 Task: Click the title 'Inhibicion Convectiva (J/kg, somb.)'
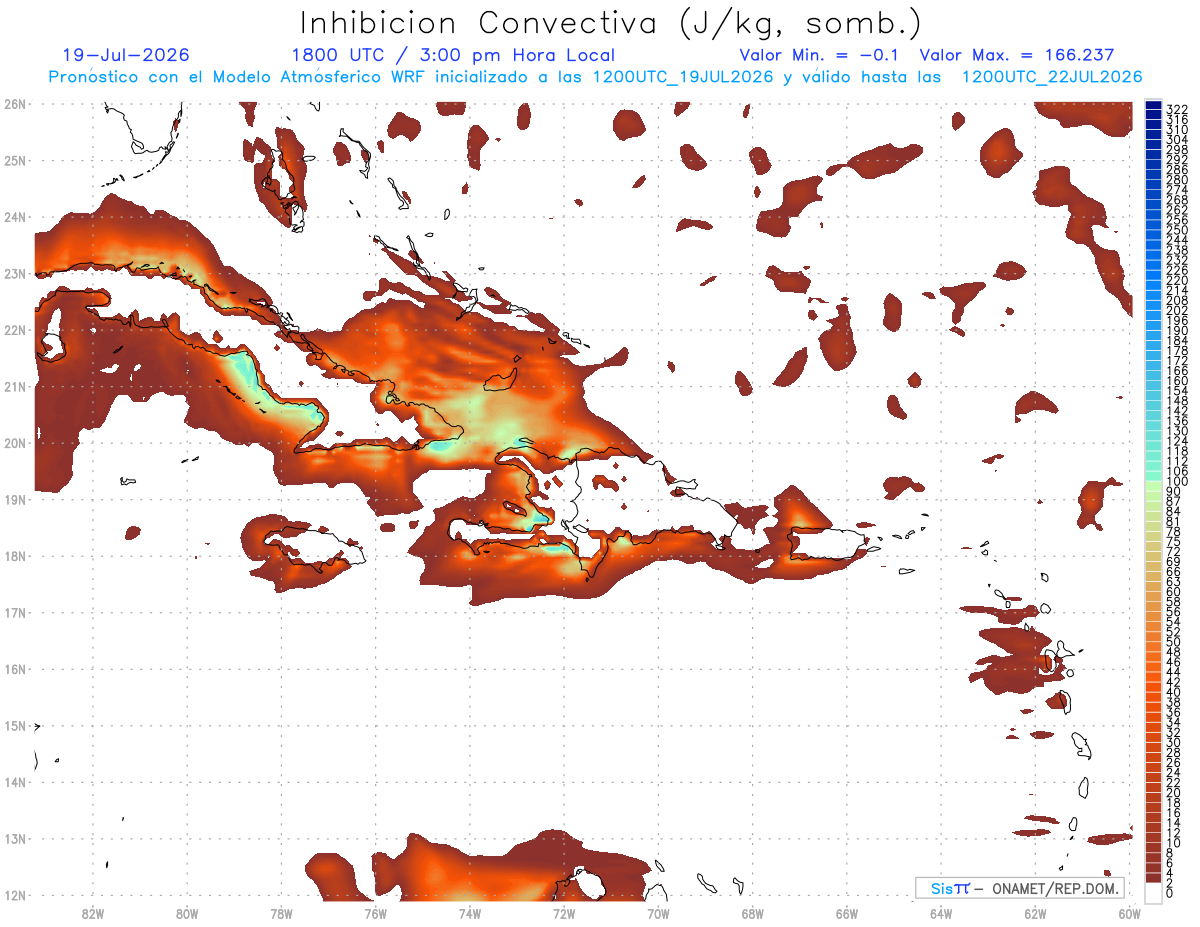pyautogui.click(x=611, y=24)
